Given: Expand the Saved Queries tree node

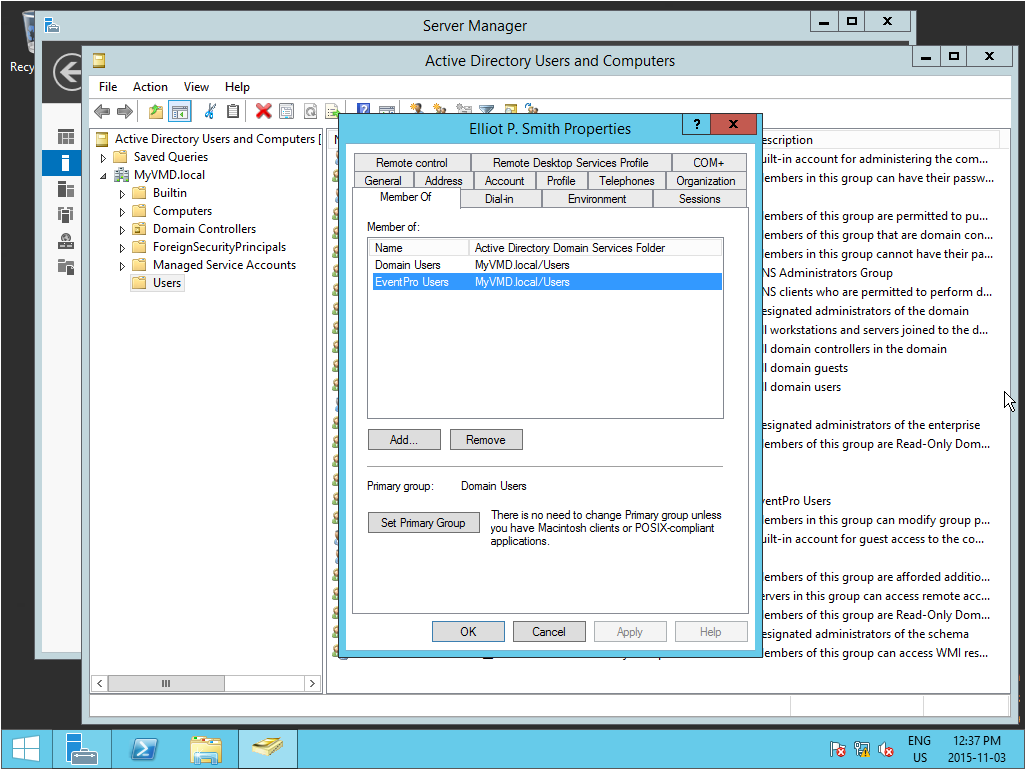Looking at the screenshot, I should [103, 158].
